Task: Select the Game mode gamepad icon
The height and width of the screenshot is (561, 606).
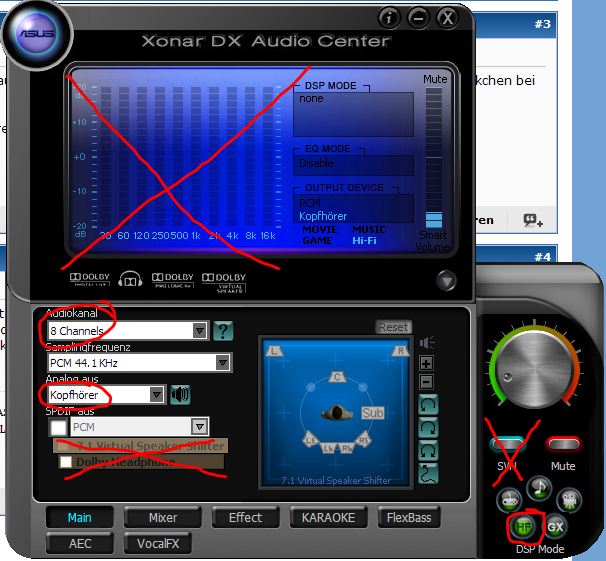Action: (509, 500)
